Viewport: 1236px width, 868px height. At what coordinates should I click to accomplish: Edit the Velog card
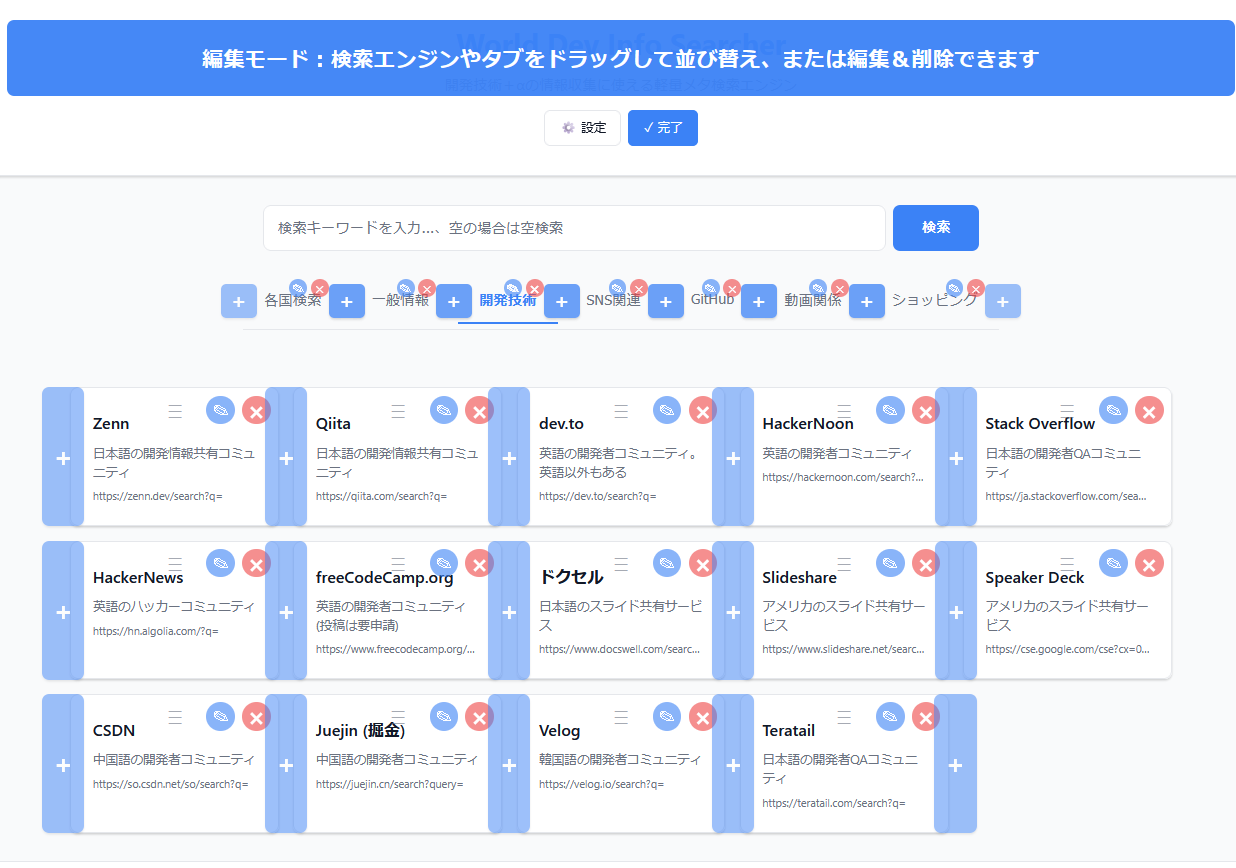(667, 716)
